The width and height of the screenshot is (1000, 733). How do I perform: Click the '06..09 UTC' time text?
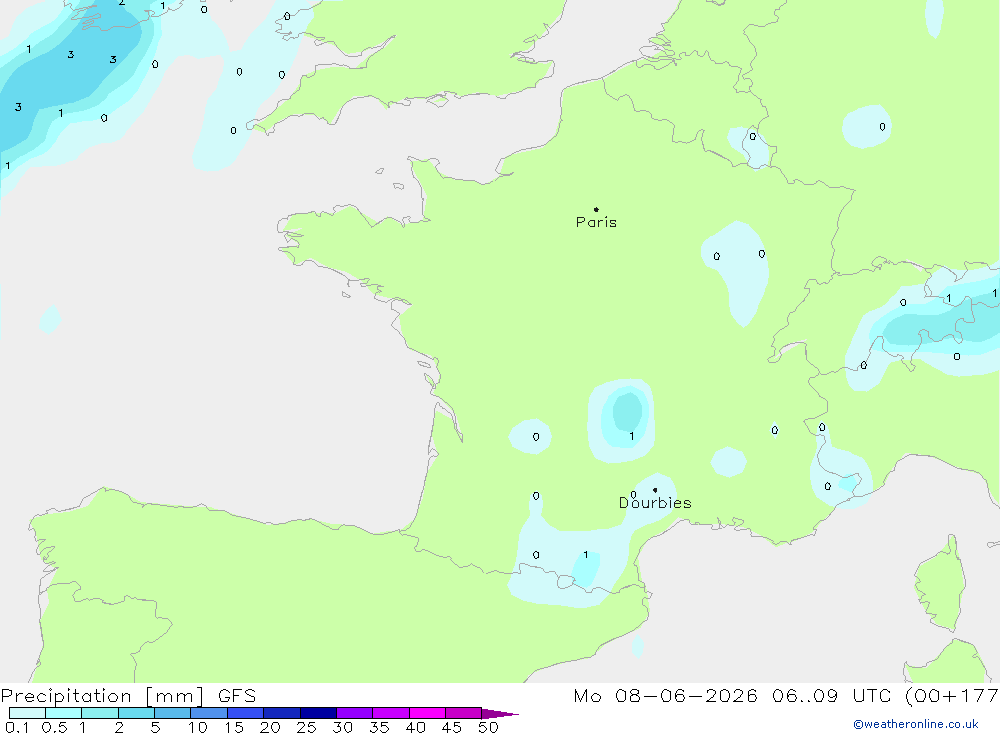point(834,696)
